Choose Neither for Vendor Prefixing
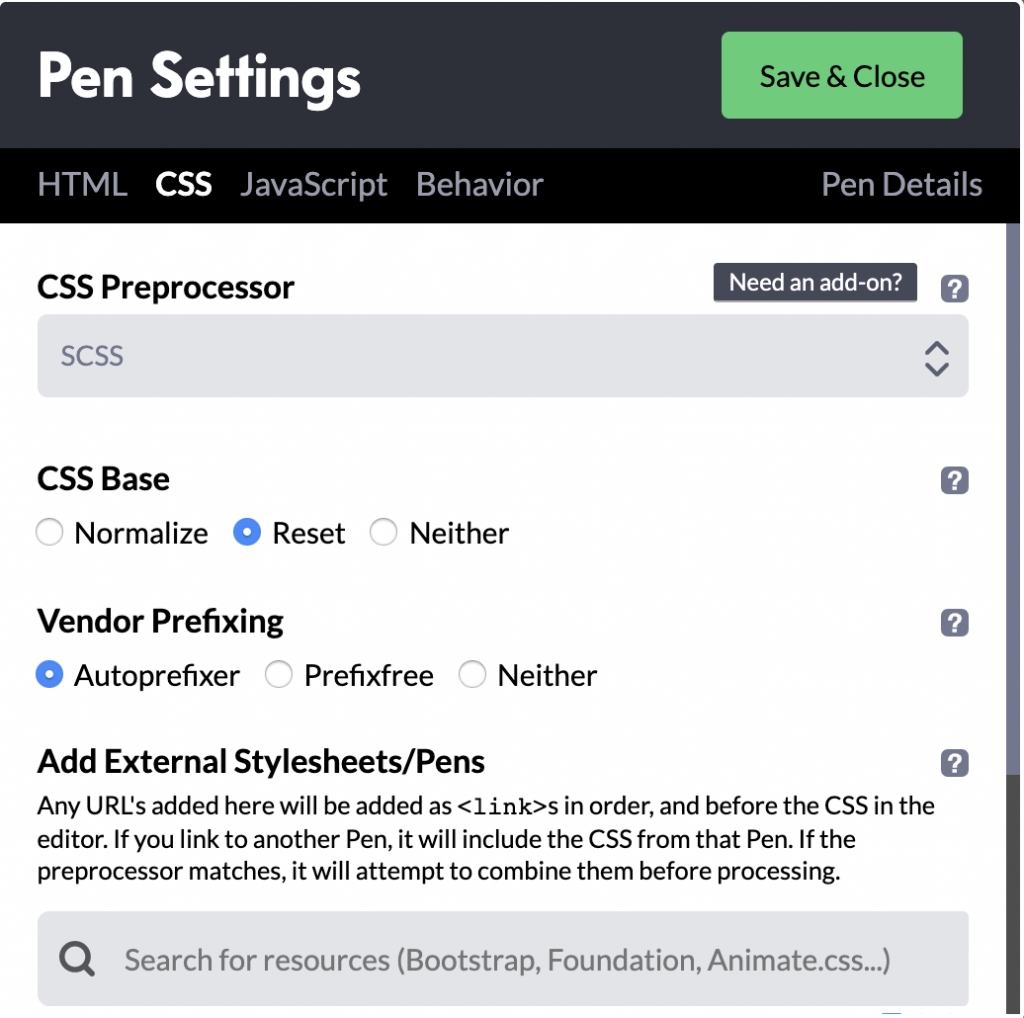Screen dimensions: 1024x1018 [472, 675]
